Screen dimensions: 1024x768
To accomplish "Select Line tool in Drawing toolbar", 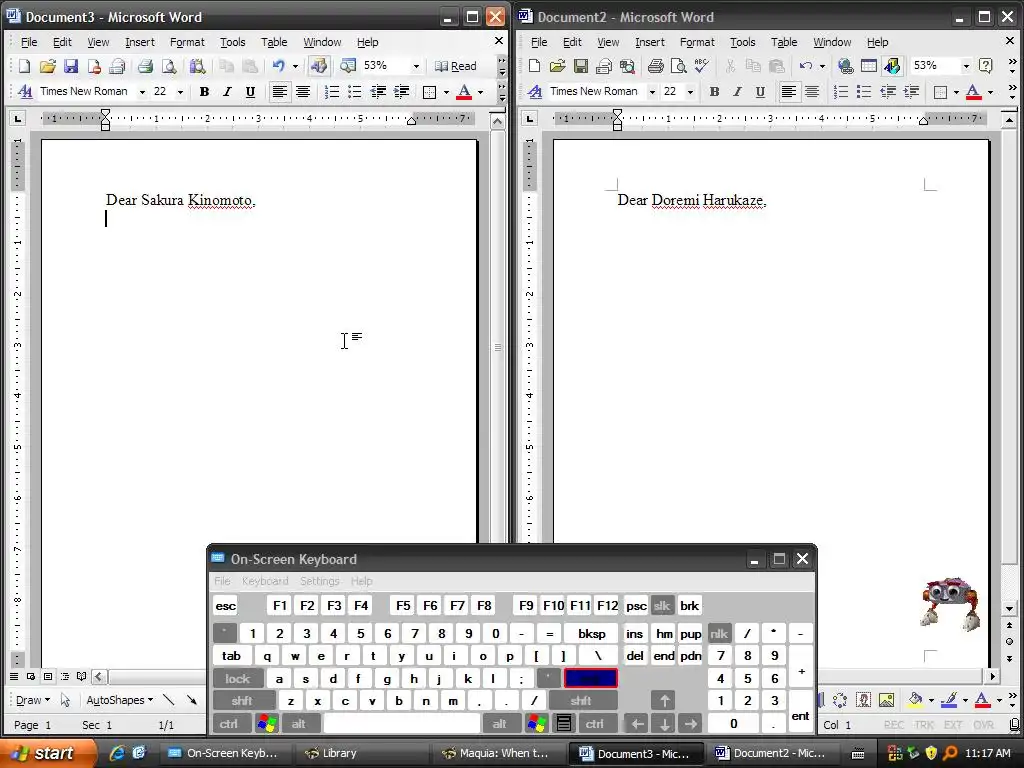I will click(x=168, y=700).
